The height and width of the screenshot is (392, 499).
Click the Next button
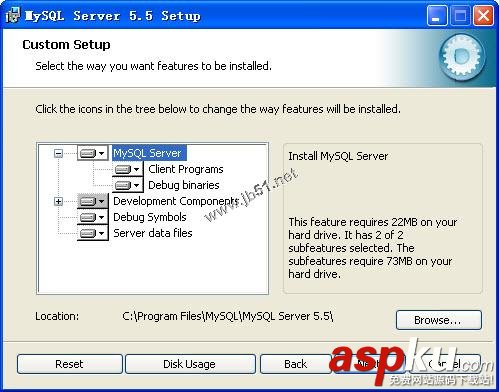(x=370, y=364)
